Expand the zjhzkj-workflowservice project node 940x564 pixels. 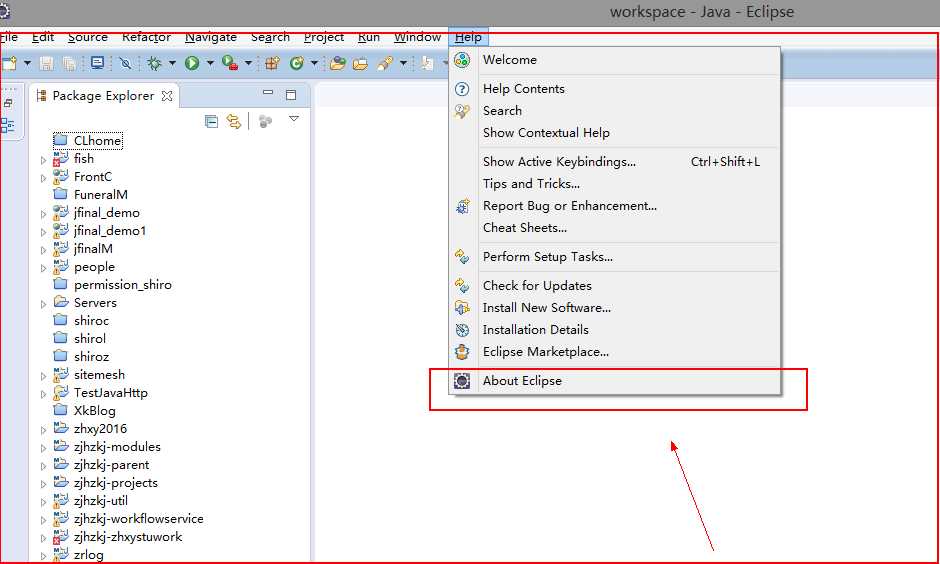coord(43,520)
